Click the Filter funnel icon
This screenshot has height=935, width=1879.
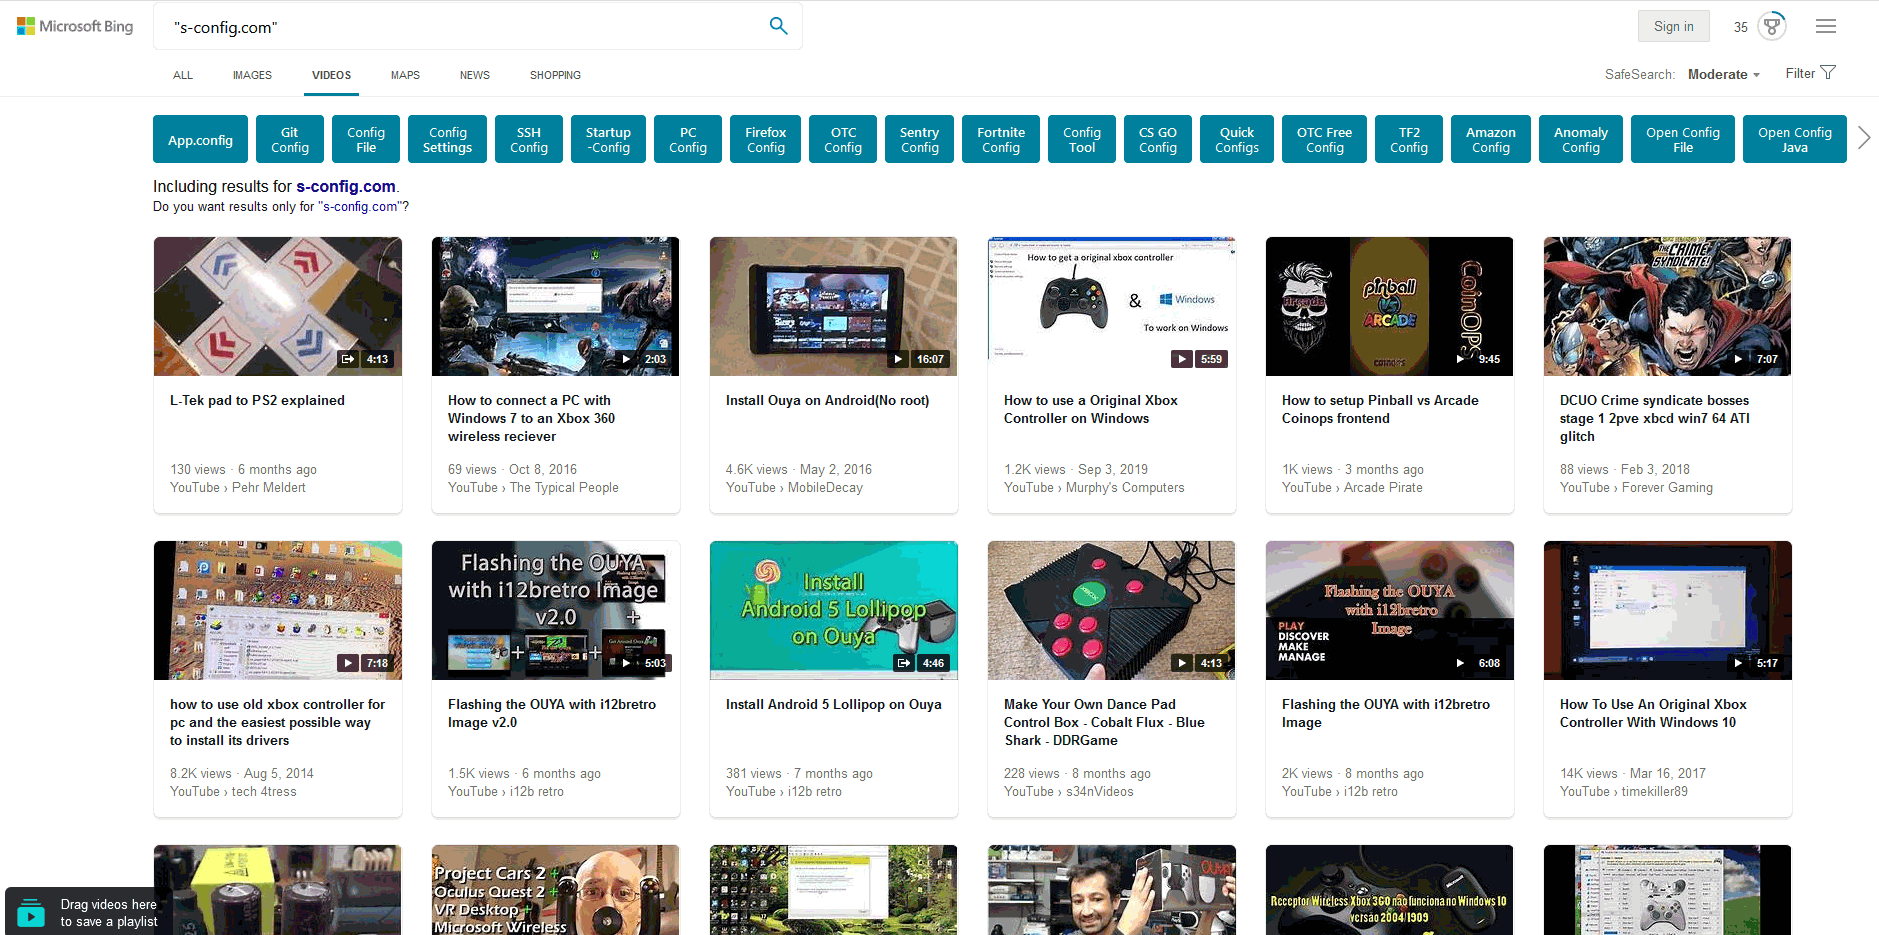[1828, 73]
